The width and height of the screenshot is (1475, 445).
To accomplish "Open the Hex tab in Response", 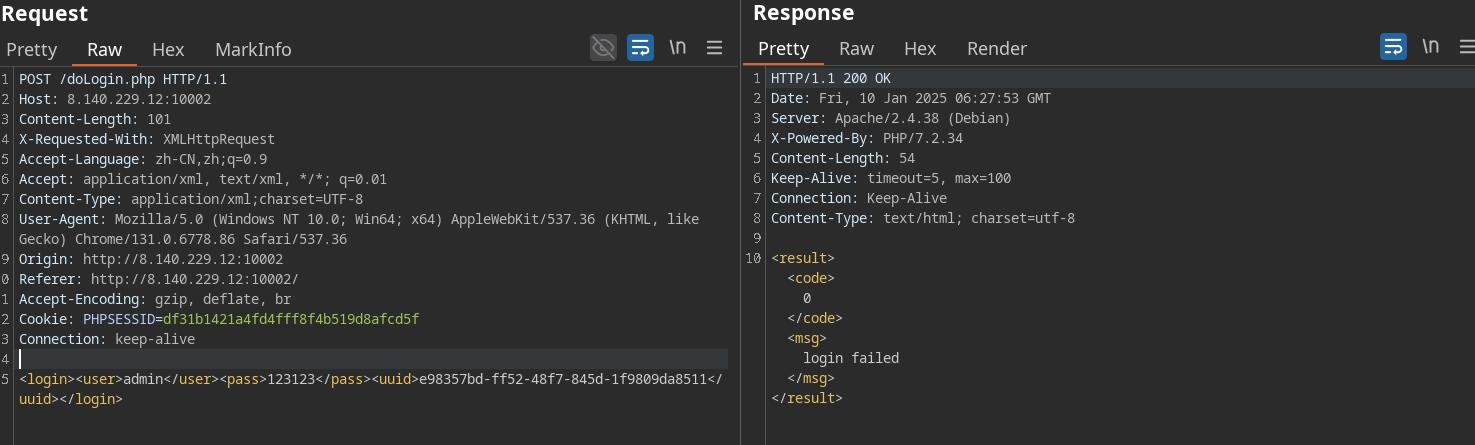I will 920,48.
